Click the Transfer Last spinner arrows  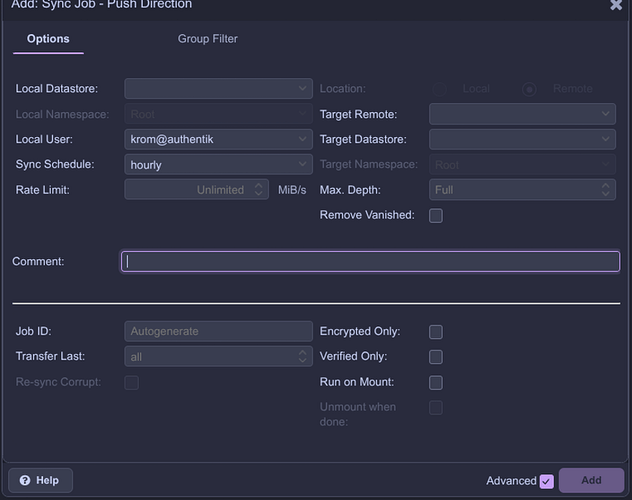[x=304, y=356]
